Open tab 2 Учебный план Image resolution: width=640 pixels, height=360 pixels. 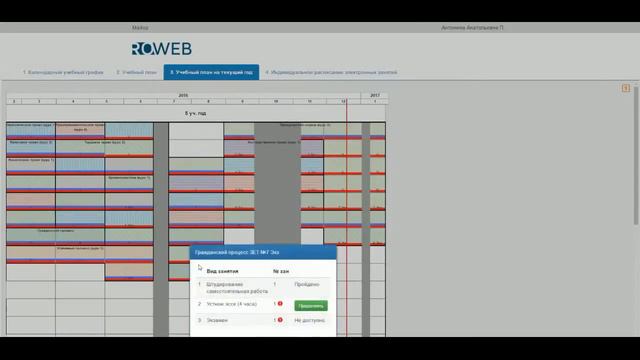(x=136, y=72)
